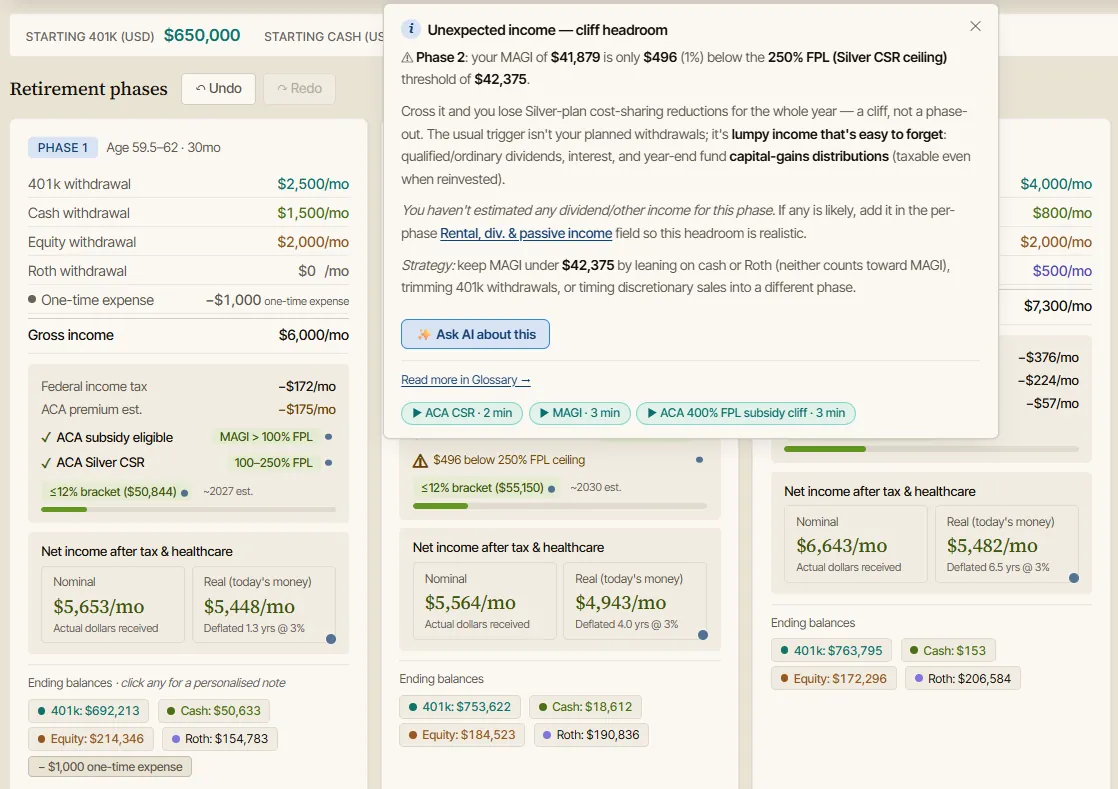Play the MAGI 3 min video
This screenshot has height=789, width=1118.
tap(579, 413)
